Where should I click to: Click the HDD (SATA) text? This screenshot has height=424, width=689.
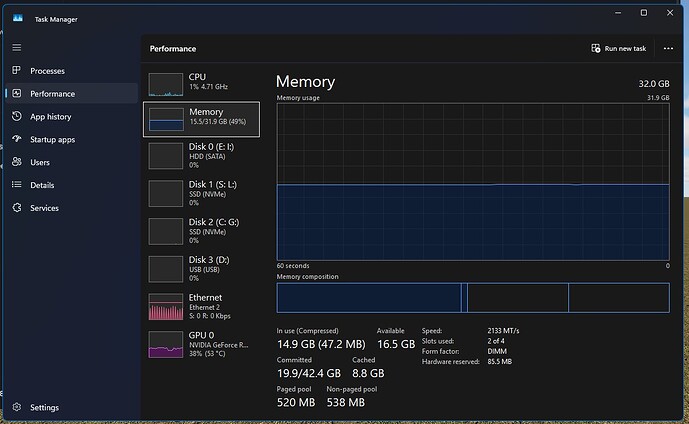207,156
